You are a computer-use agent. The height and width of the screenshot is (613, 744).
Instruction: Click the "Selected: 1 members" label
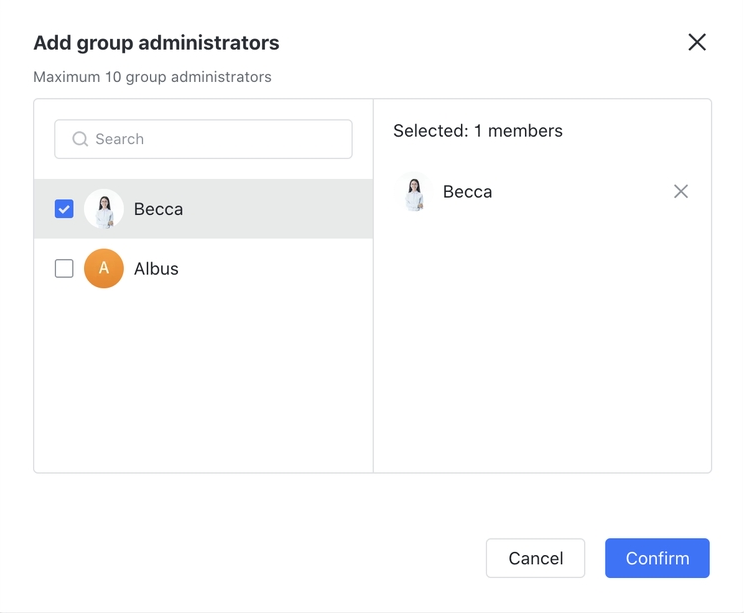coord(477,131)
